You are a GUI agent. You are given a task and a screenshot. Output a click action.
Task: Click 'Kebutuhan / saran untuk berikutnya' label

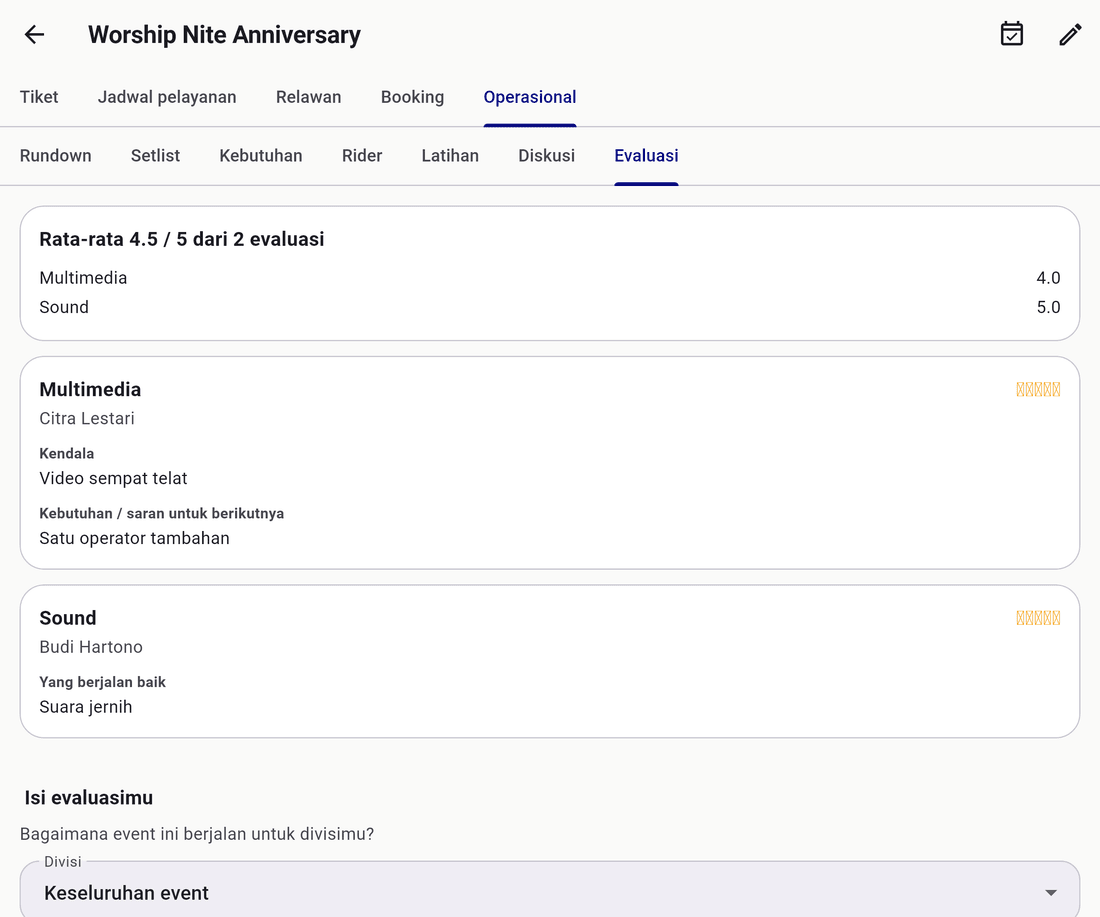tap(162, 514)
